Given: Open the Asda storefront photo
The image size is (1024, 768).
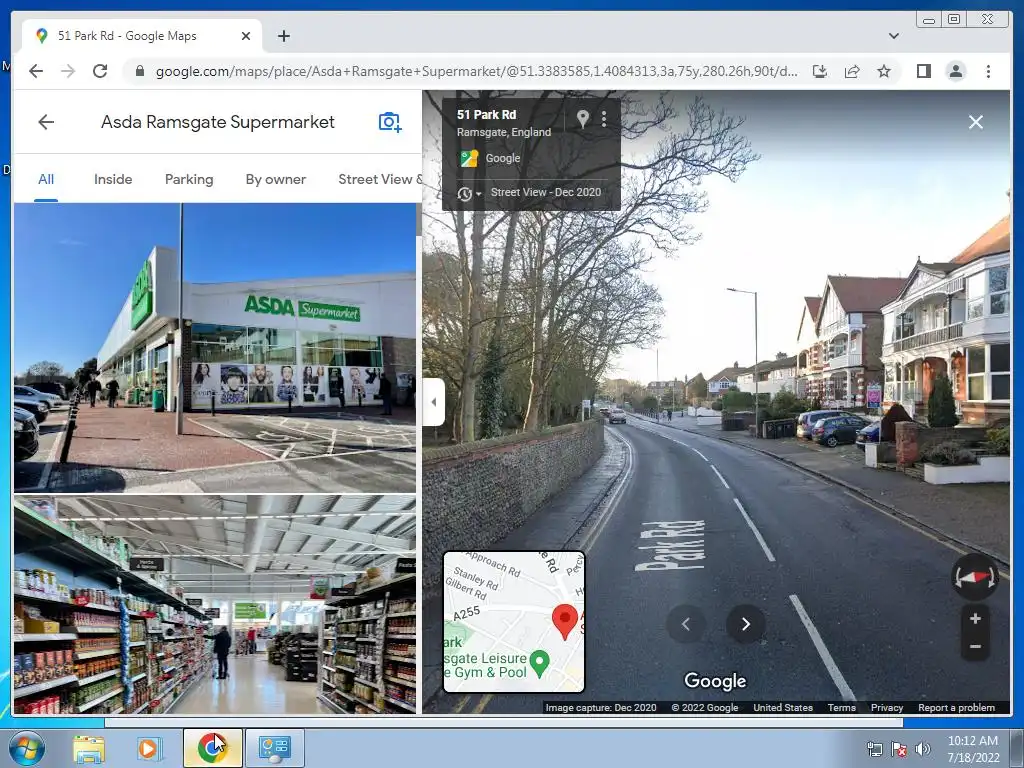Looking at the screenshot, I should point(215,347).
